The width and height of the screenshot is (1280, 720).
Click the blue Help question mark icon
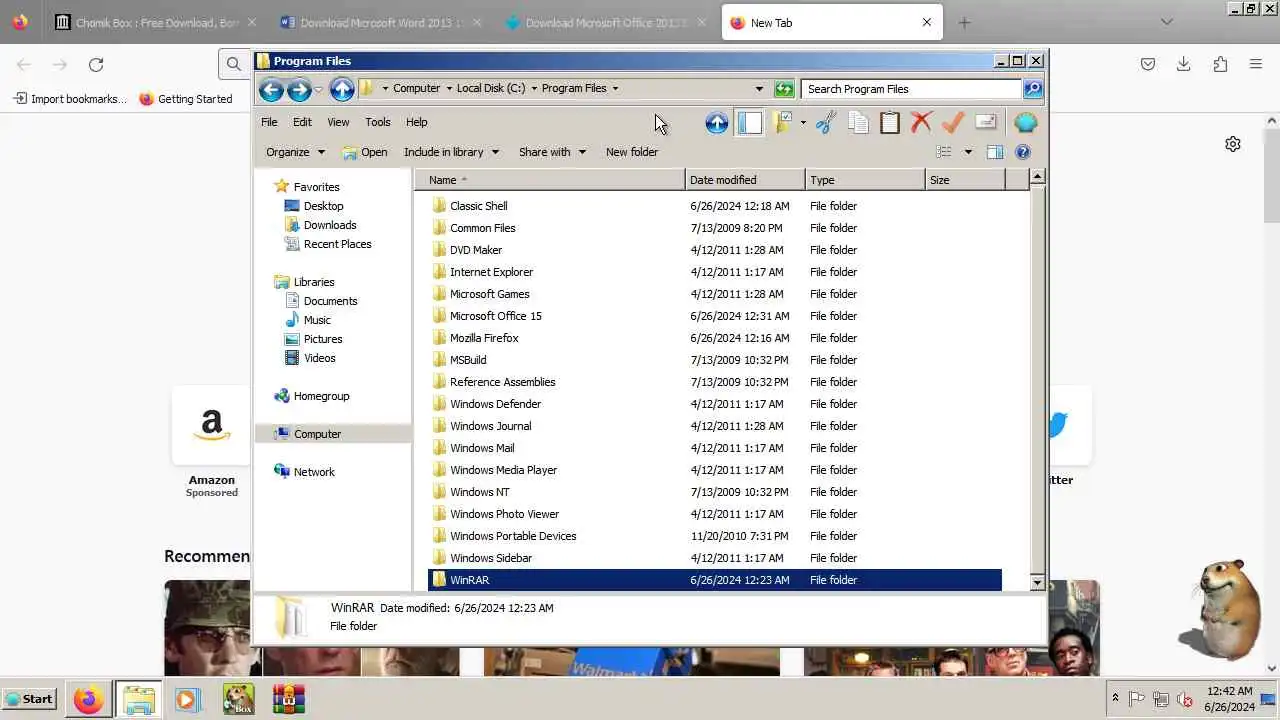coord(1023,152)
